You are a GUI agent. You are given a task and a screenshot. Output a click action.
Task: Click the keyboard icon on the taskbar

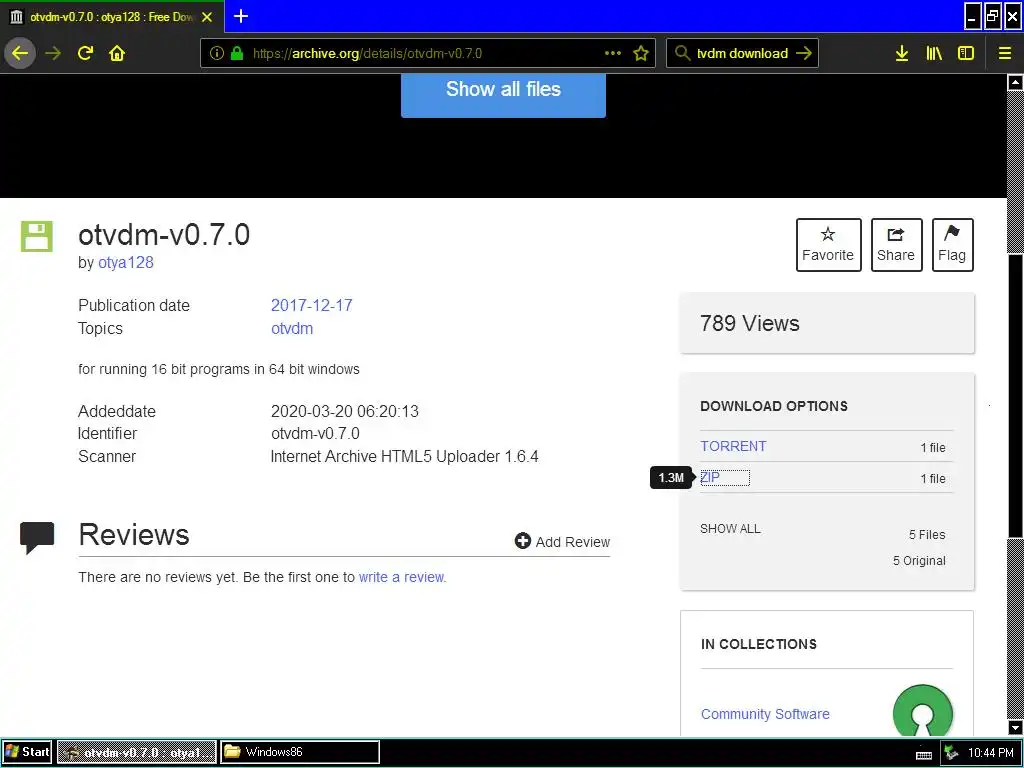pyautogui.click(x=923, y=755)
